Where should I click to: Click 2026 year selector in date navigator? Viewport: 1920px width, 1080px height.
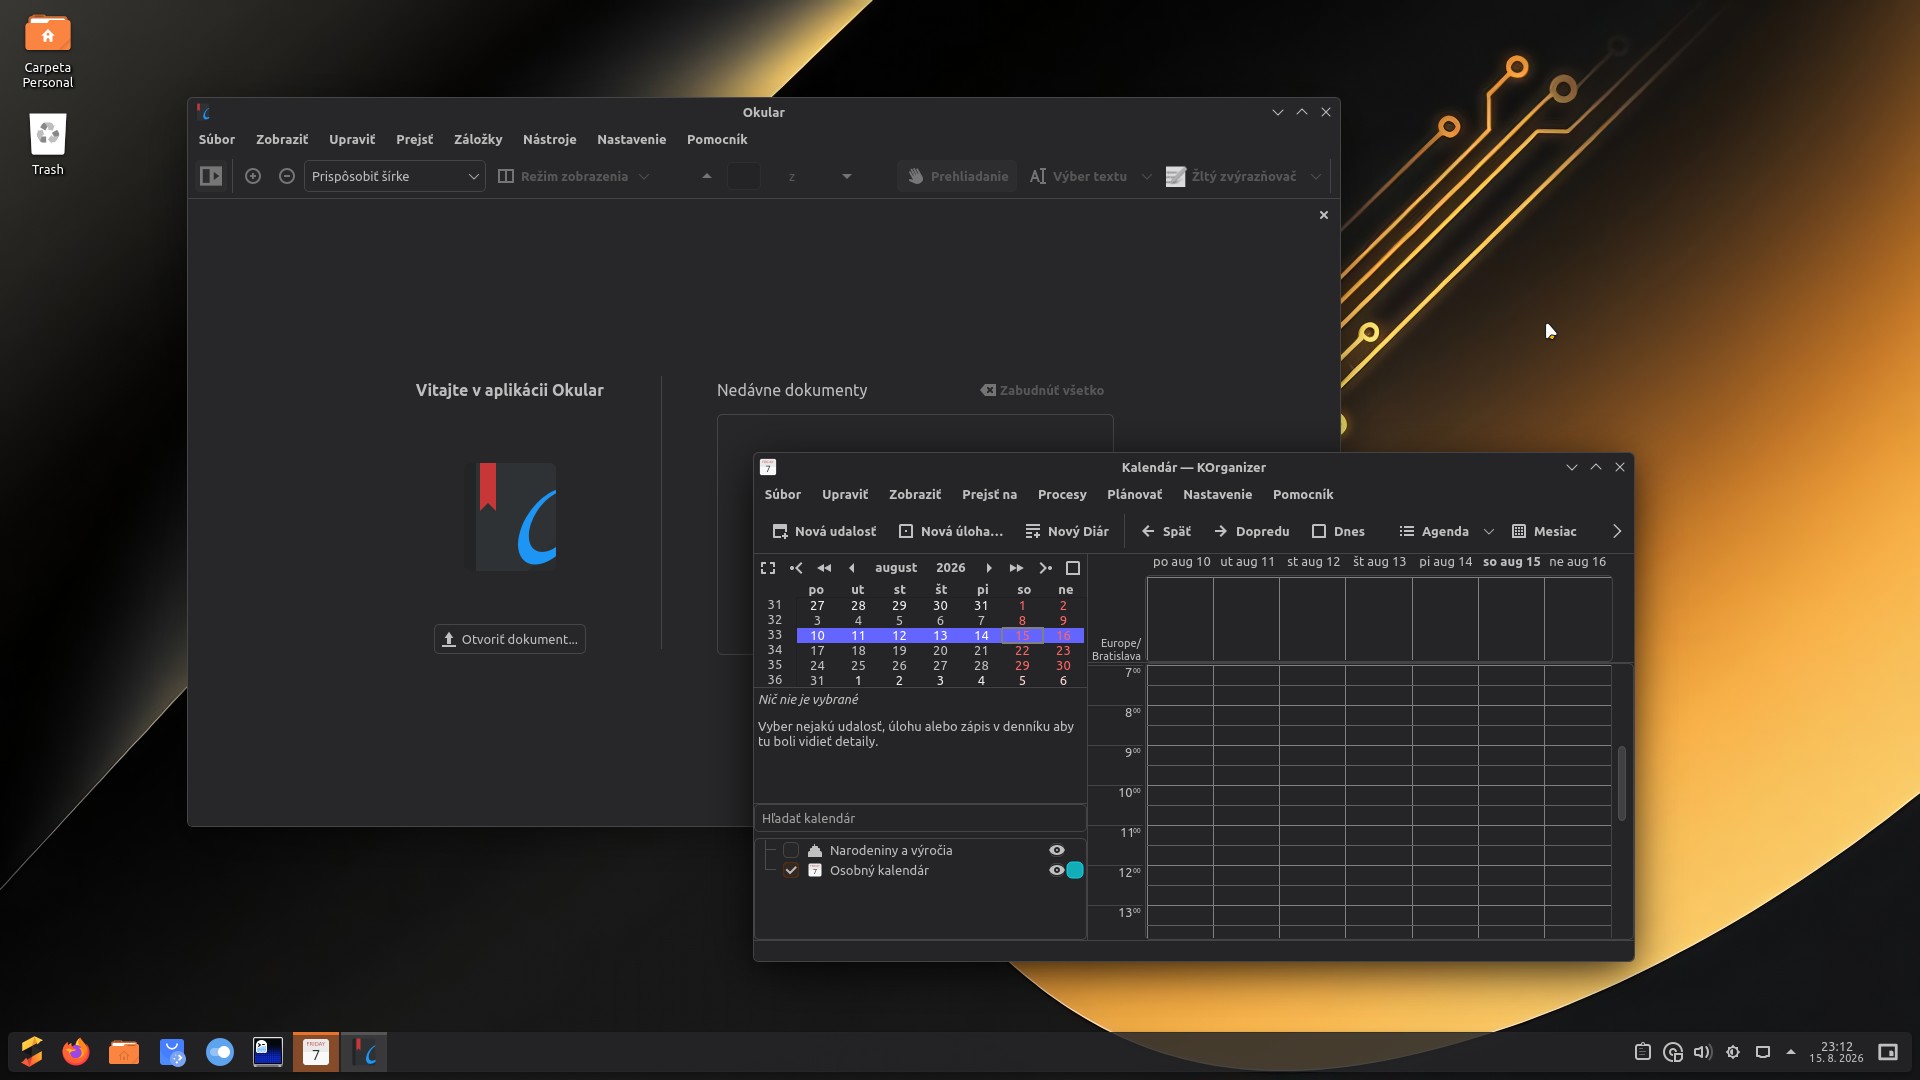tap(950, 568)
